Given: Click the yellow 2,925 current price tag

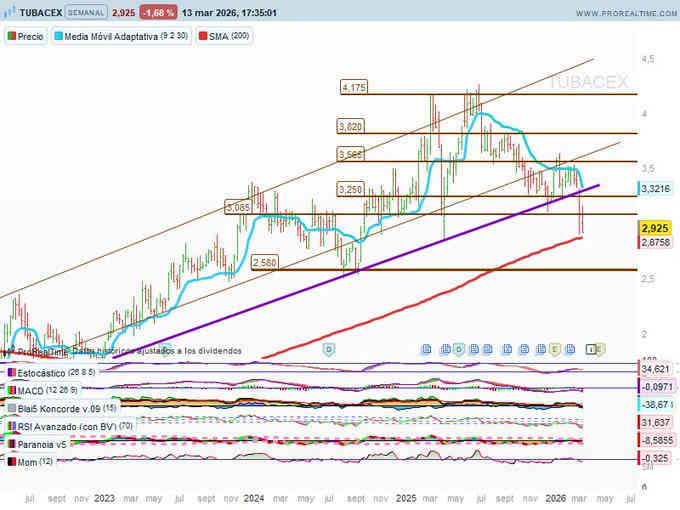Looking at the screenshot, I should coord(655,229).
